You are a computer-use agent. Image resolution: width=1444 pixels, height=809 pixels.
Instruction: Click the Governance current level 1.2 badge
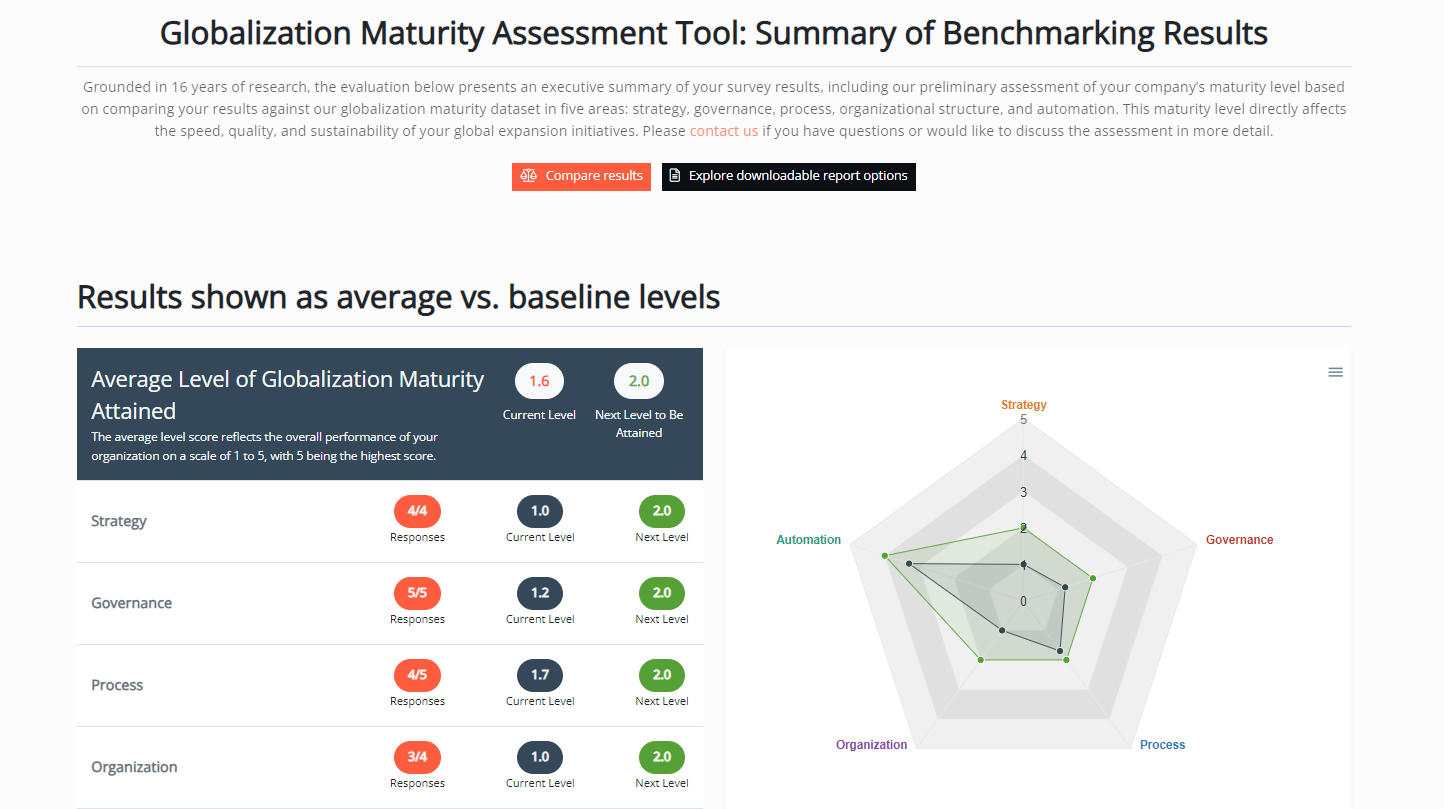(539, 593)
